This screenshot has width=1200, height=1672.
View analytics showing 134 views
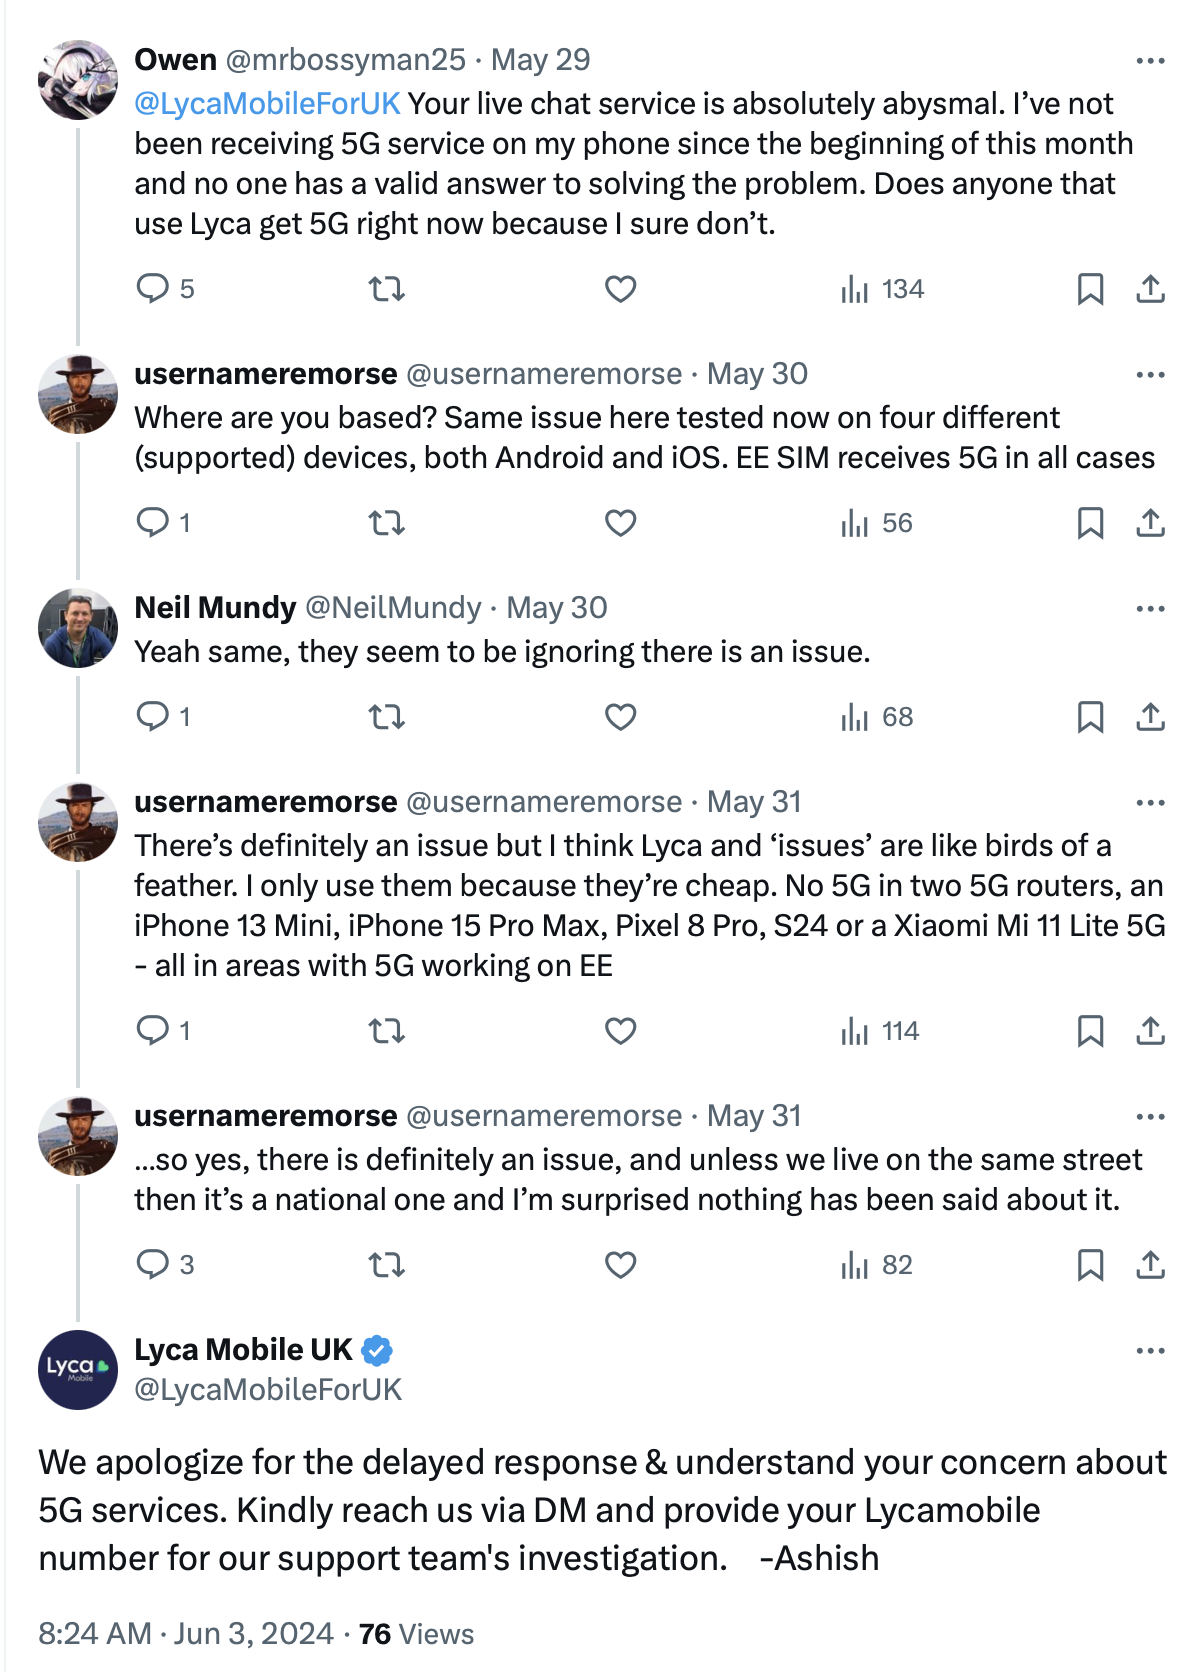[x=882, y=289]
